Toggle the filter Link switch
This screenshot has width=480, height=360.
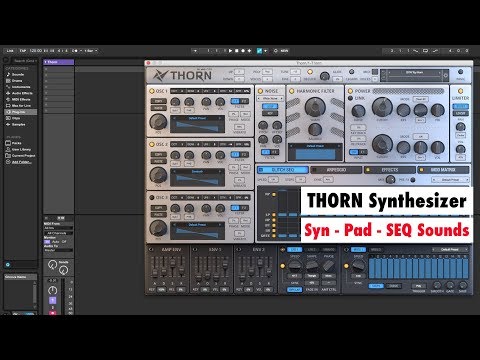(350, 98)
